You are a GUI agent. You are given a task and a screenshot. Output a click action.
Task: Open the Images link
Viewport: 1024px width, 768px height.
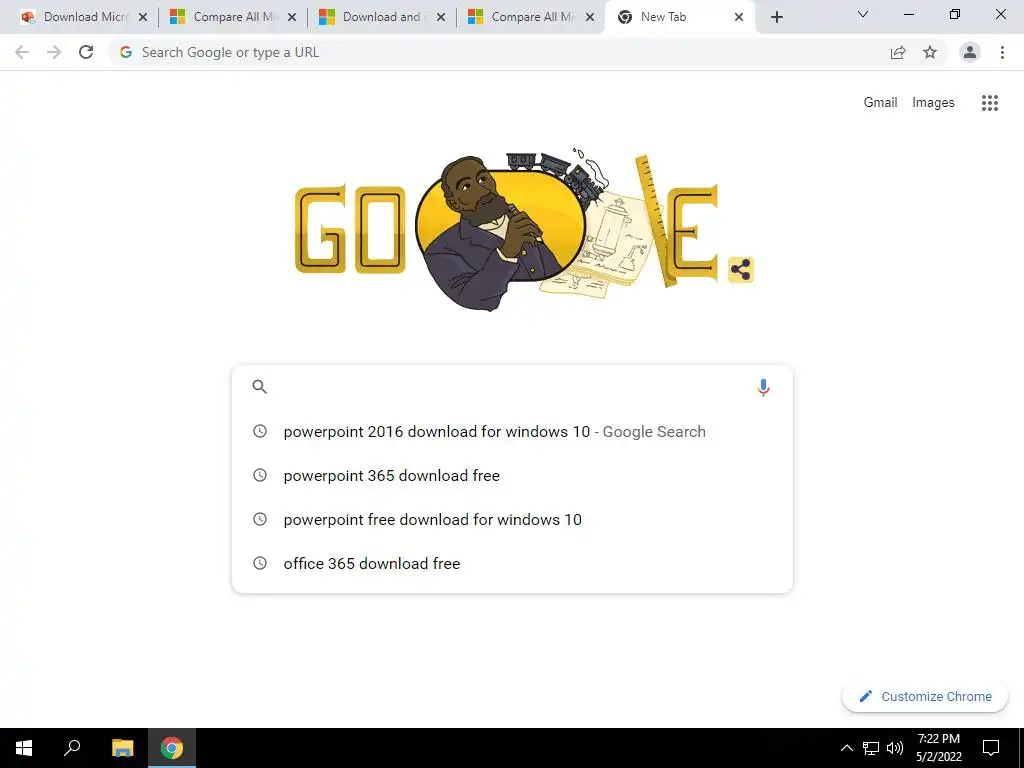pyautogui.click(x=933, y=103)
